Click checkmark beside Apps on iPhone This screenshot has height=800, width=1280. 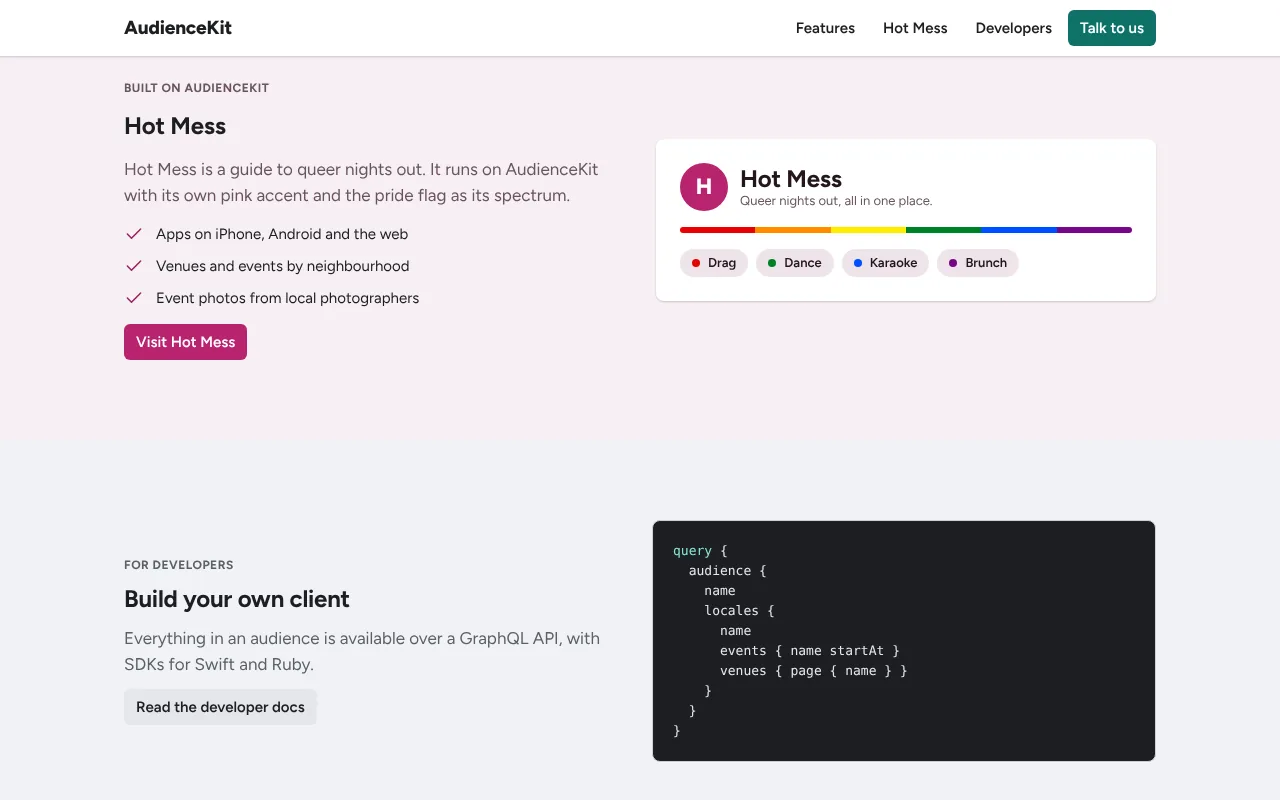tap(134, 234)
